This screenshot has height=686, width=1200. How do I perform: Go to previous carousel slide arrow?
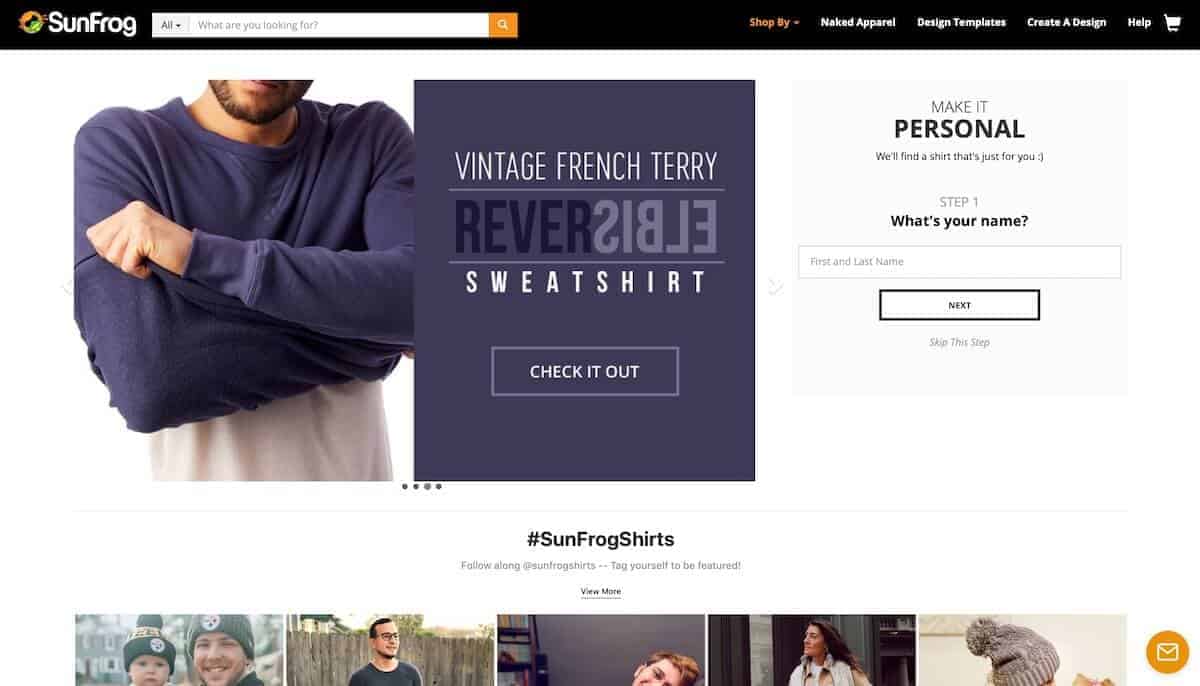tap(67, 287)
